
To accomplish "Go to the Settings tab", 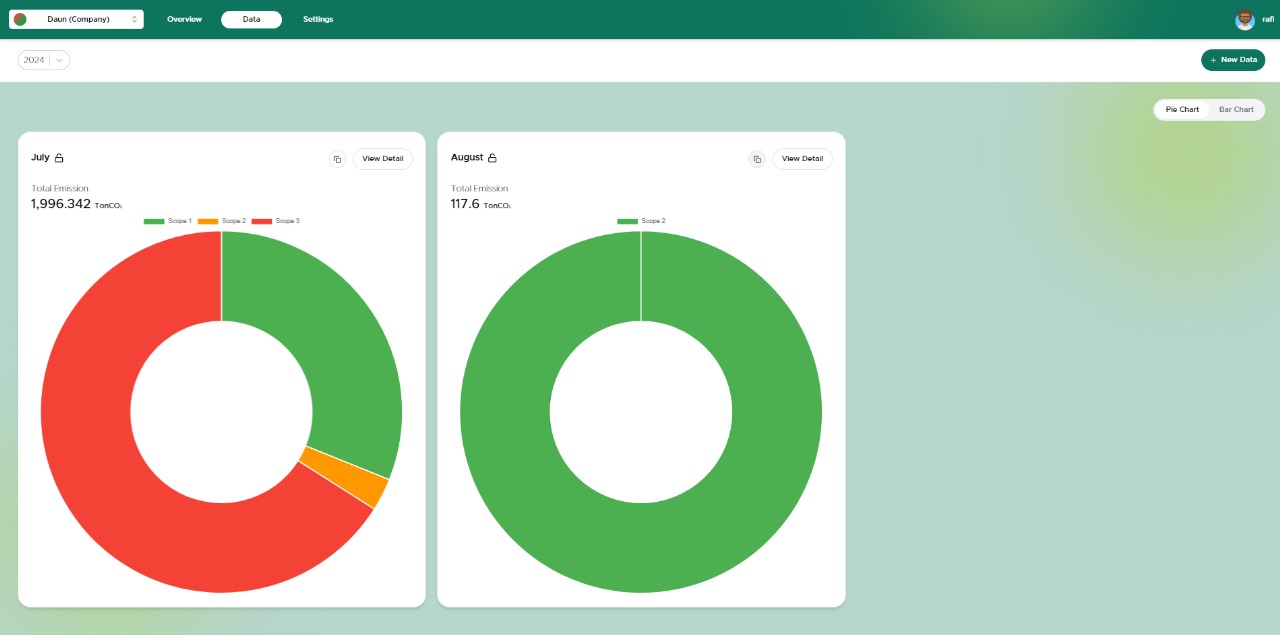I will click(x=318, y=19).
